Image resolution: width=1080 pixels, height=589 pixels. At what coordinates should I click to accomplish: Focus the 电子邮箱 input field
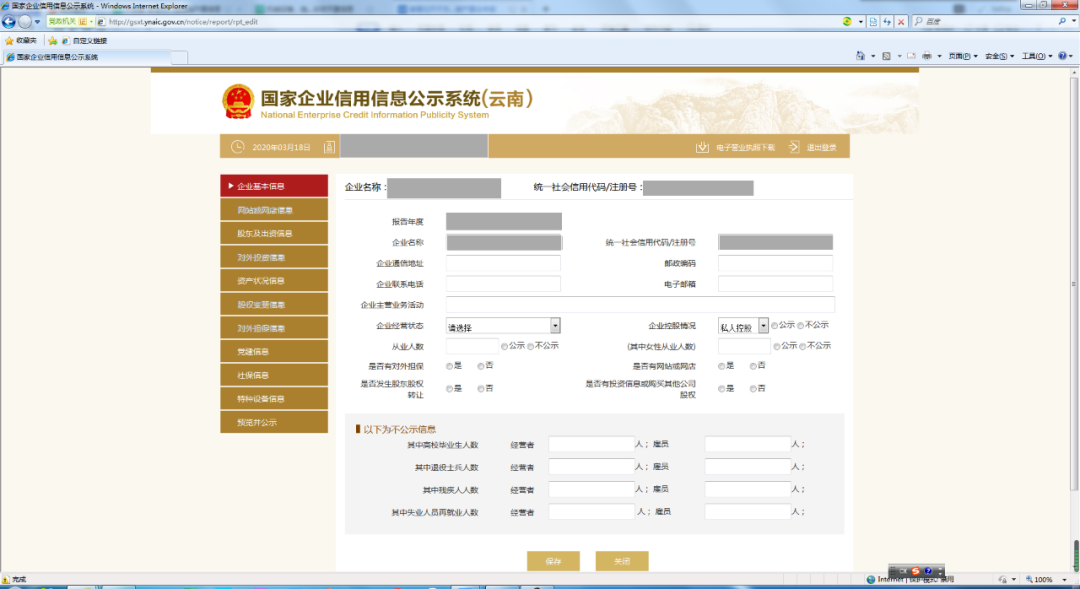tap(776, 284)
